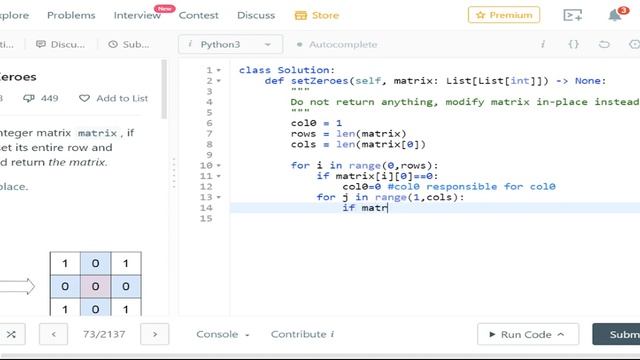Go to the Contest page

[198, 16]
